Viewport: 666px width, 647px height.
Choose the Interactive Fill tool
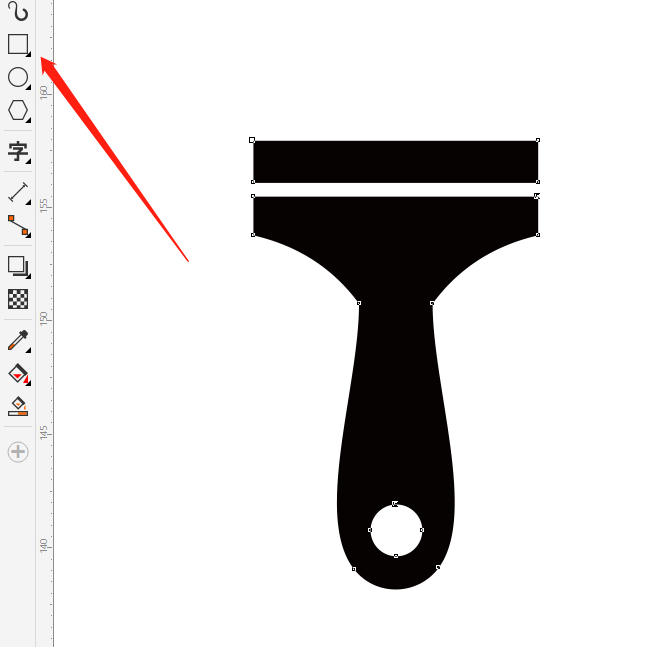point(18,374)
